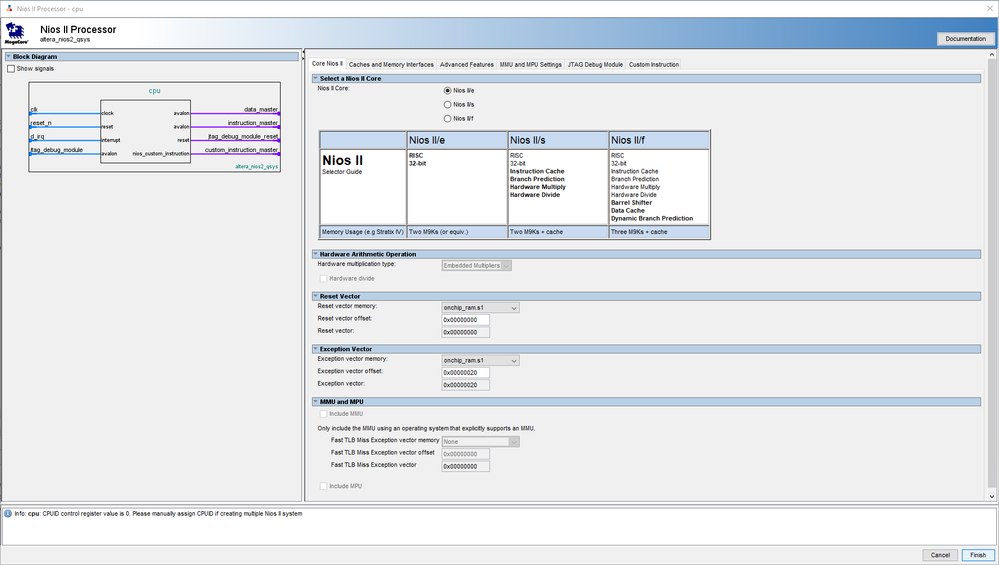The height and width of the screenshot is (565, 999).
Task: Enable the Show signals checkbox
Action: click(x=11, y=69)
